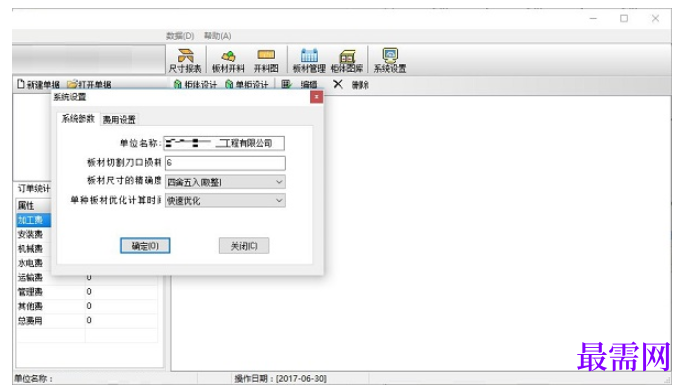Open the 板材开料 panel cutting tool

pyautogui.click(x=228, y=61)
